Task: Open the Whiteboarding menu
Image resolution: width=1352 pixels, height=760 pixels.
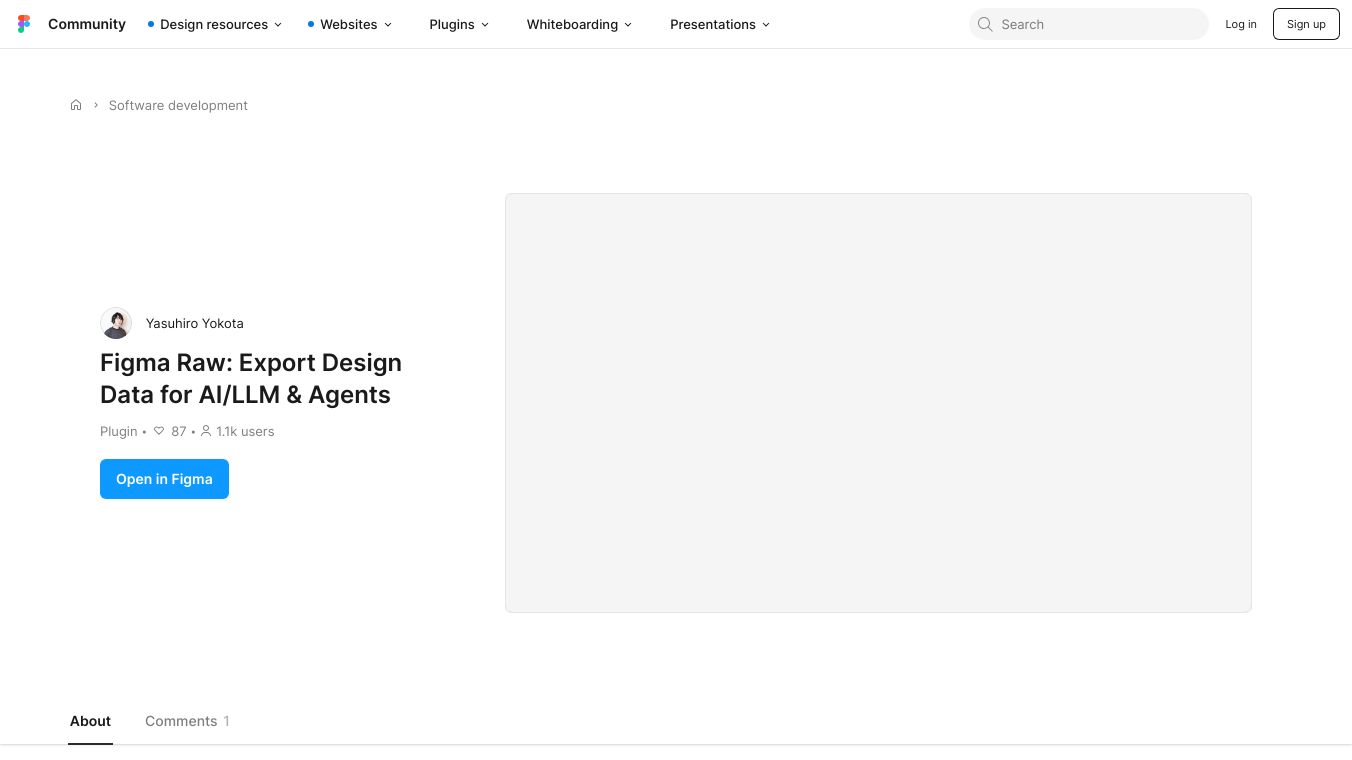Action: [579, 24]
